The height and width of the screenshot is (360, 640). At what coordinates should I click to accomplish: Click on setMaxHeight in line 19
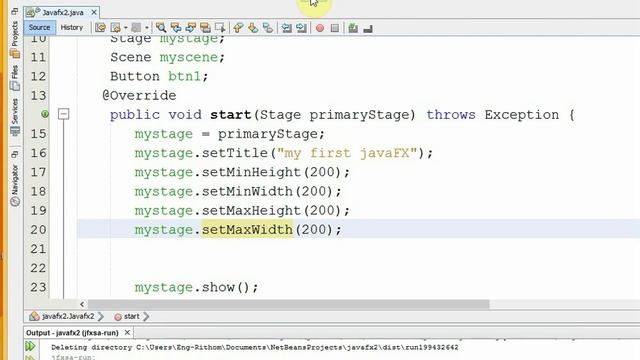click(x=251, y=211)
